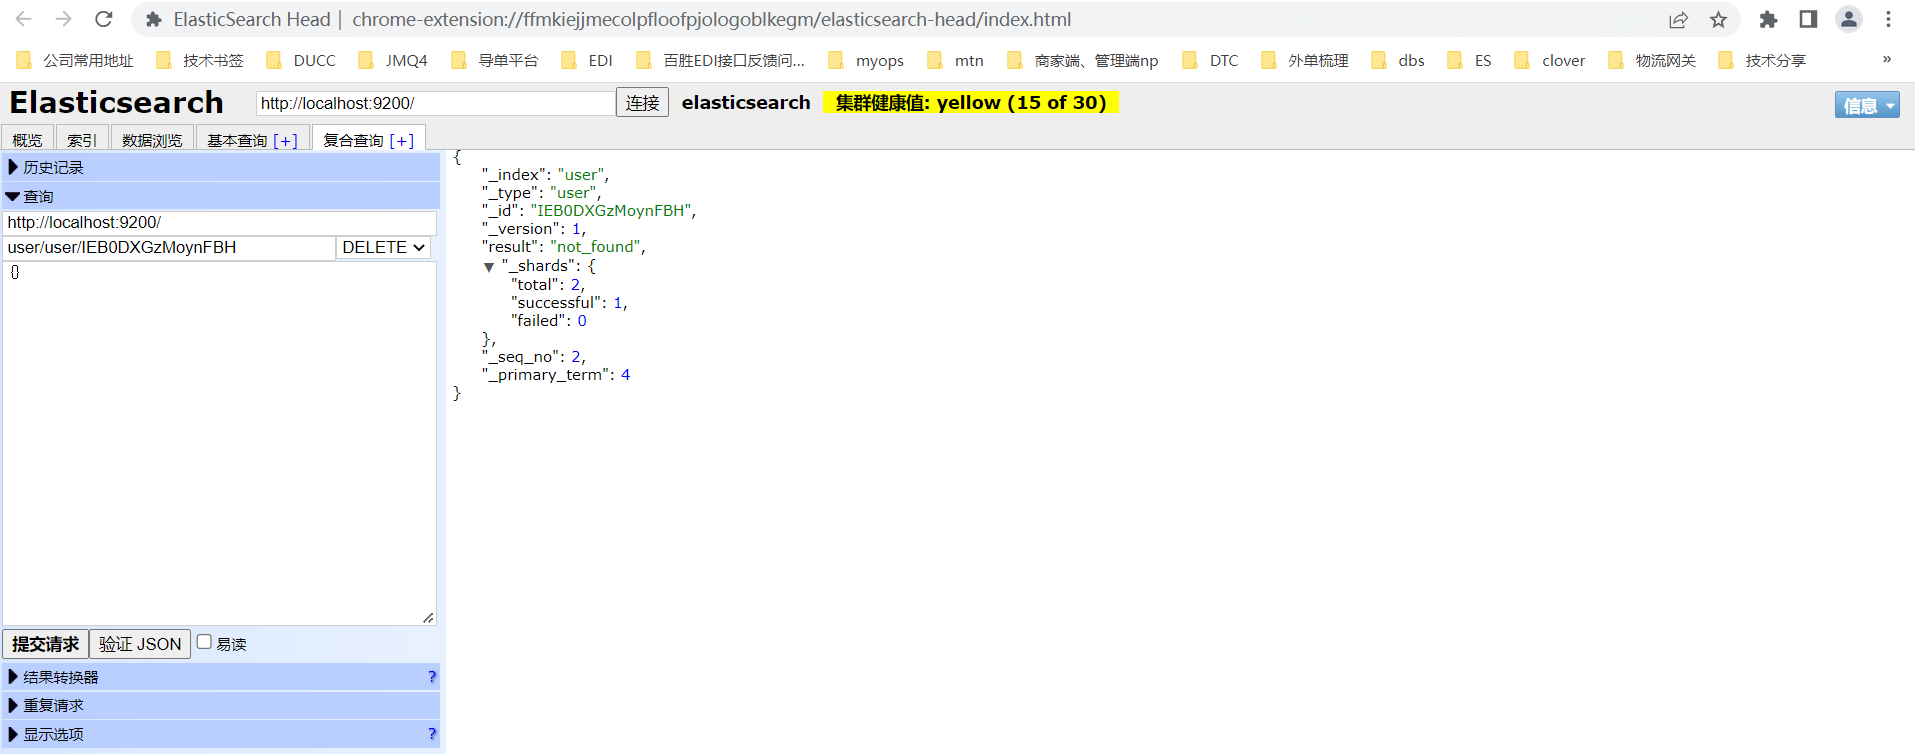Click the "not_found" result value
This screenshot has width=1915, height=754.
[x=597, y=247]
